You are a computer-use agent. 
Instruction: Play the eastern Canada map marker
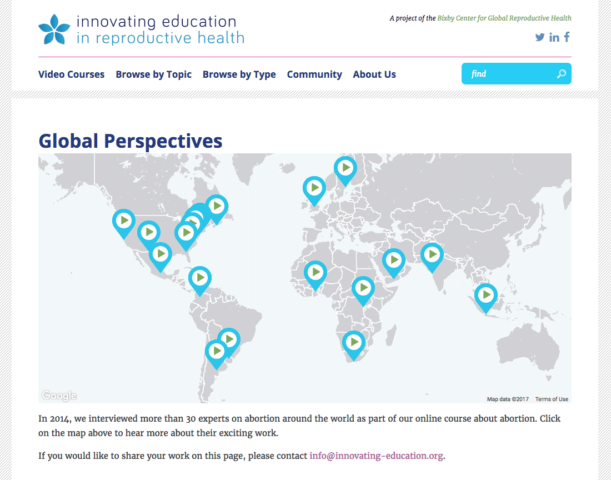(217, 210)
